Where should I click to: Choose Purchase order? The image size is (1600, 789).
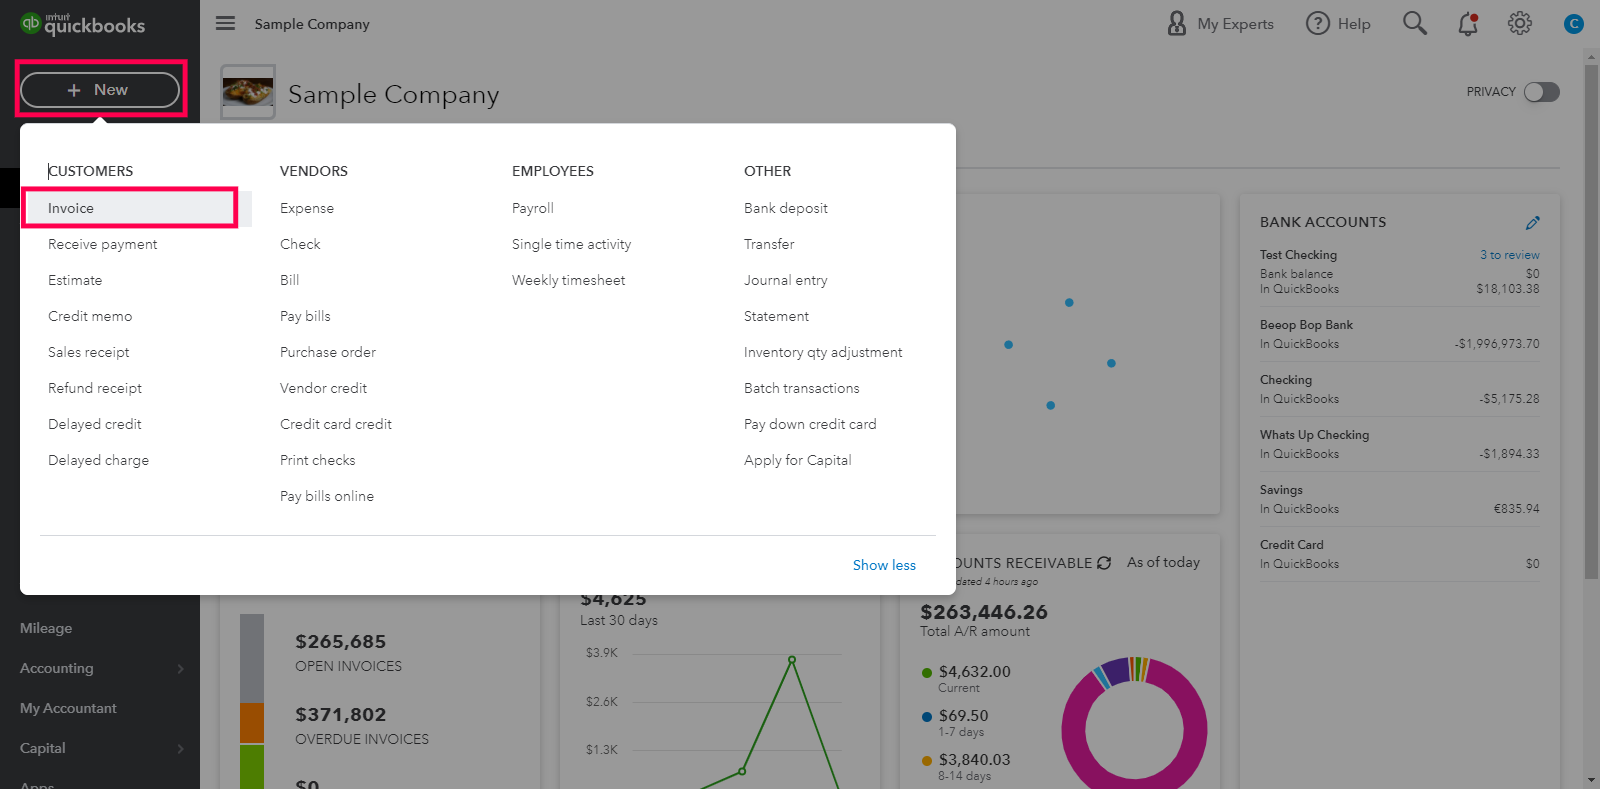pos(328,352)
